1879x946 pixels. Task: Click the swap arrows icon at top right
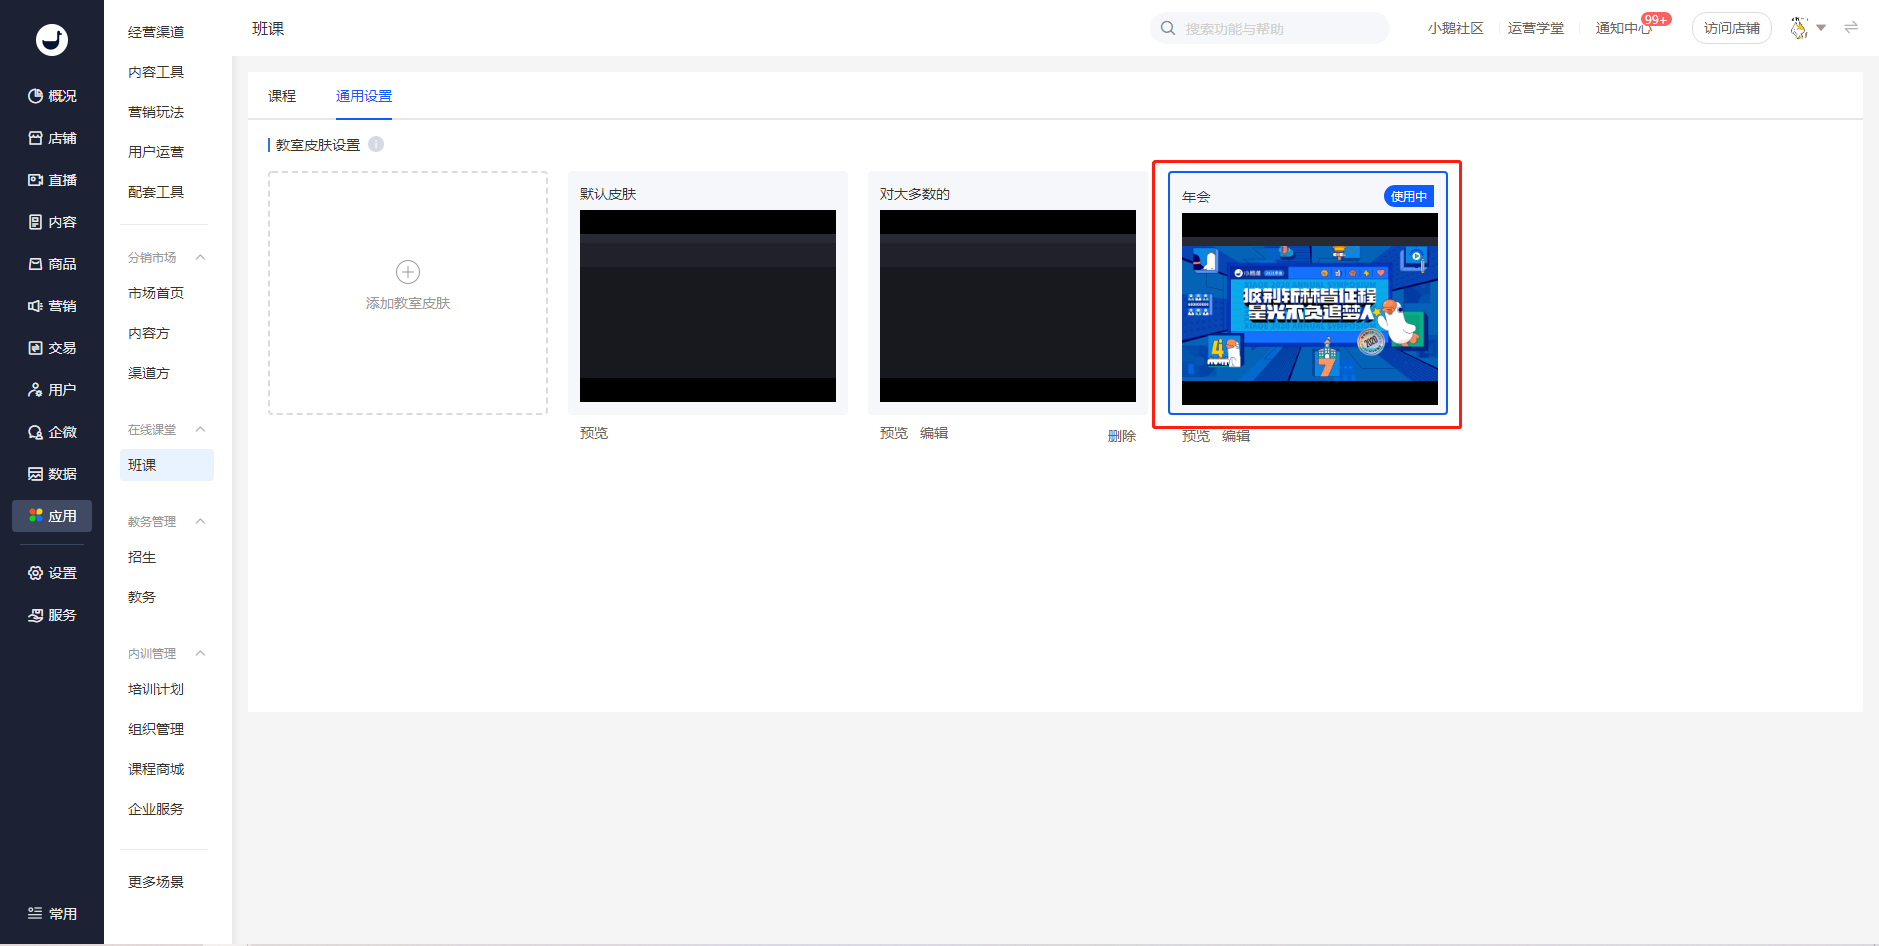pos(1851,28)
